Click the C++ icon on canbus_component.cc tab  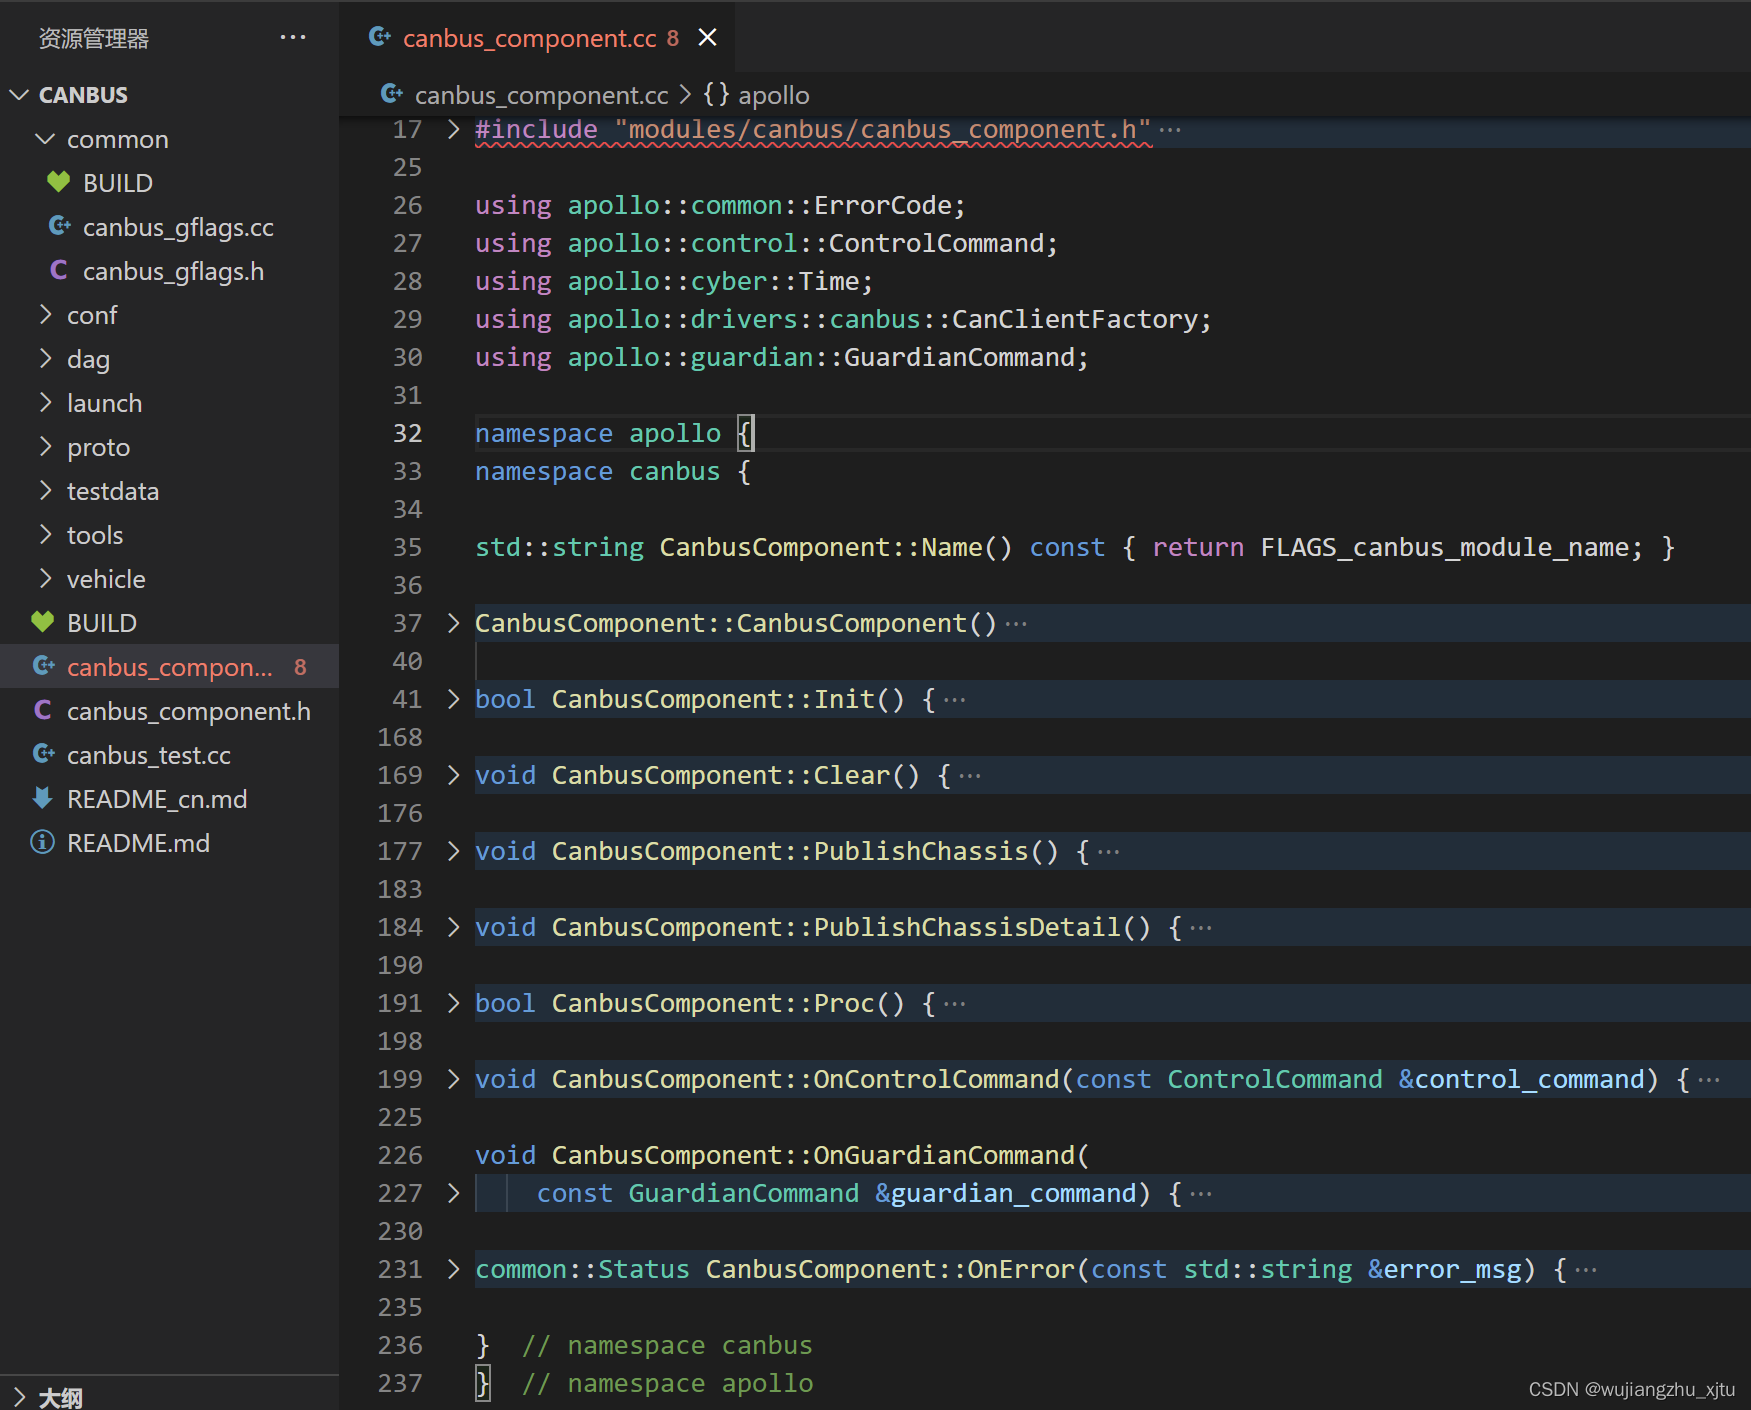pyautogui.click(x=380, y=38)
